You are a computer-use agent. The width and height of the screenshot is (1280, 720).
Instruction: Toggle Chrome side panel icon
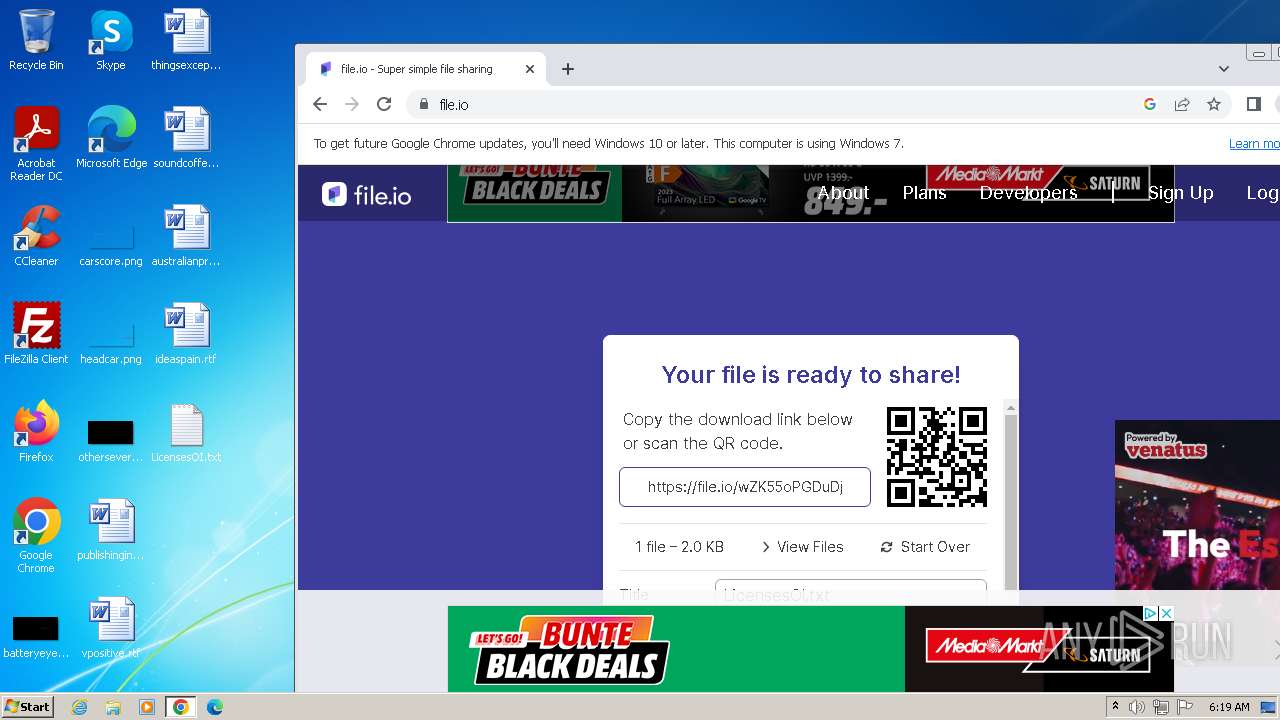click(1254, 104)
